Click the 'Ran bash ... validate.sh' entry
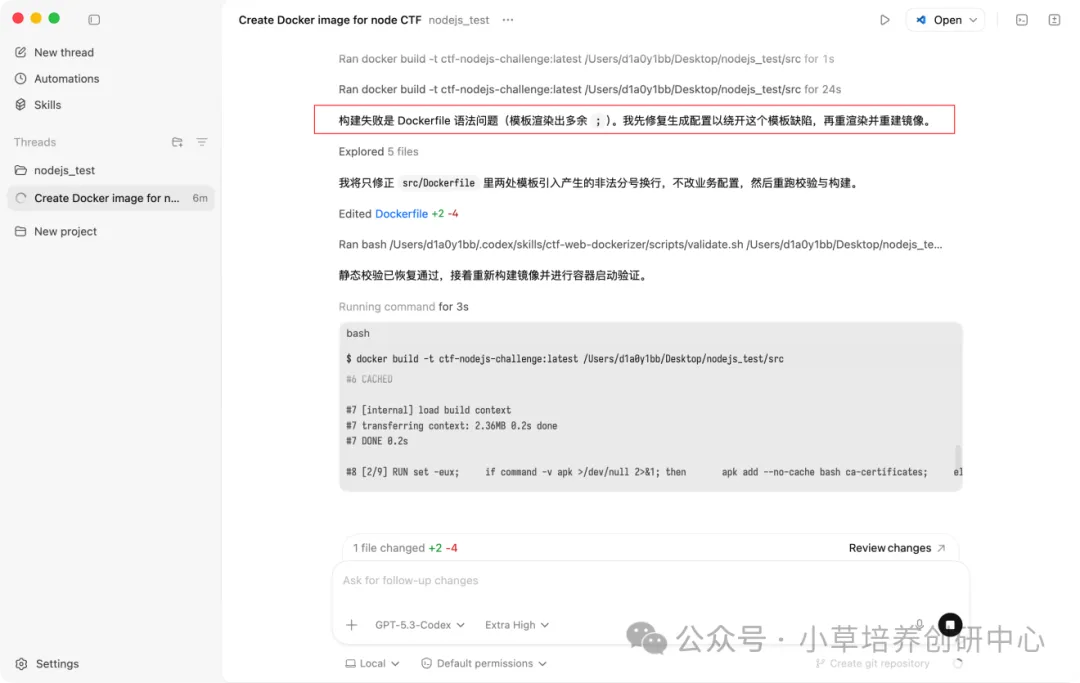1080x683 pixels. coord(641,244)
